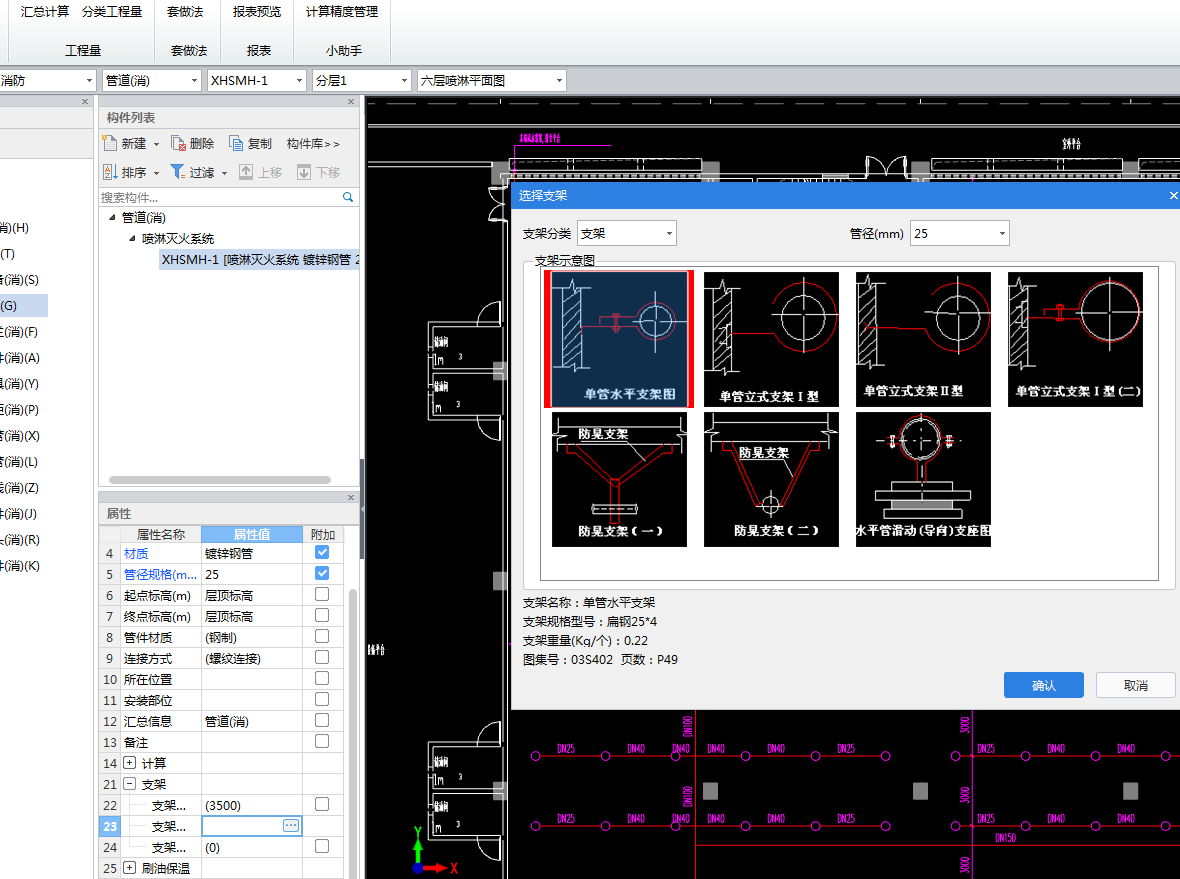Viewport: 1180px width, 879px height.
Task: Select the XHSMH-1 tree item
Action: [260, 260]
